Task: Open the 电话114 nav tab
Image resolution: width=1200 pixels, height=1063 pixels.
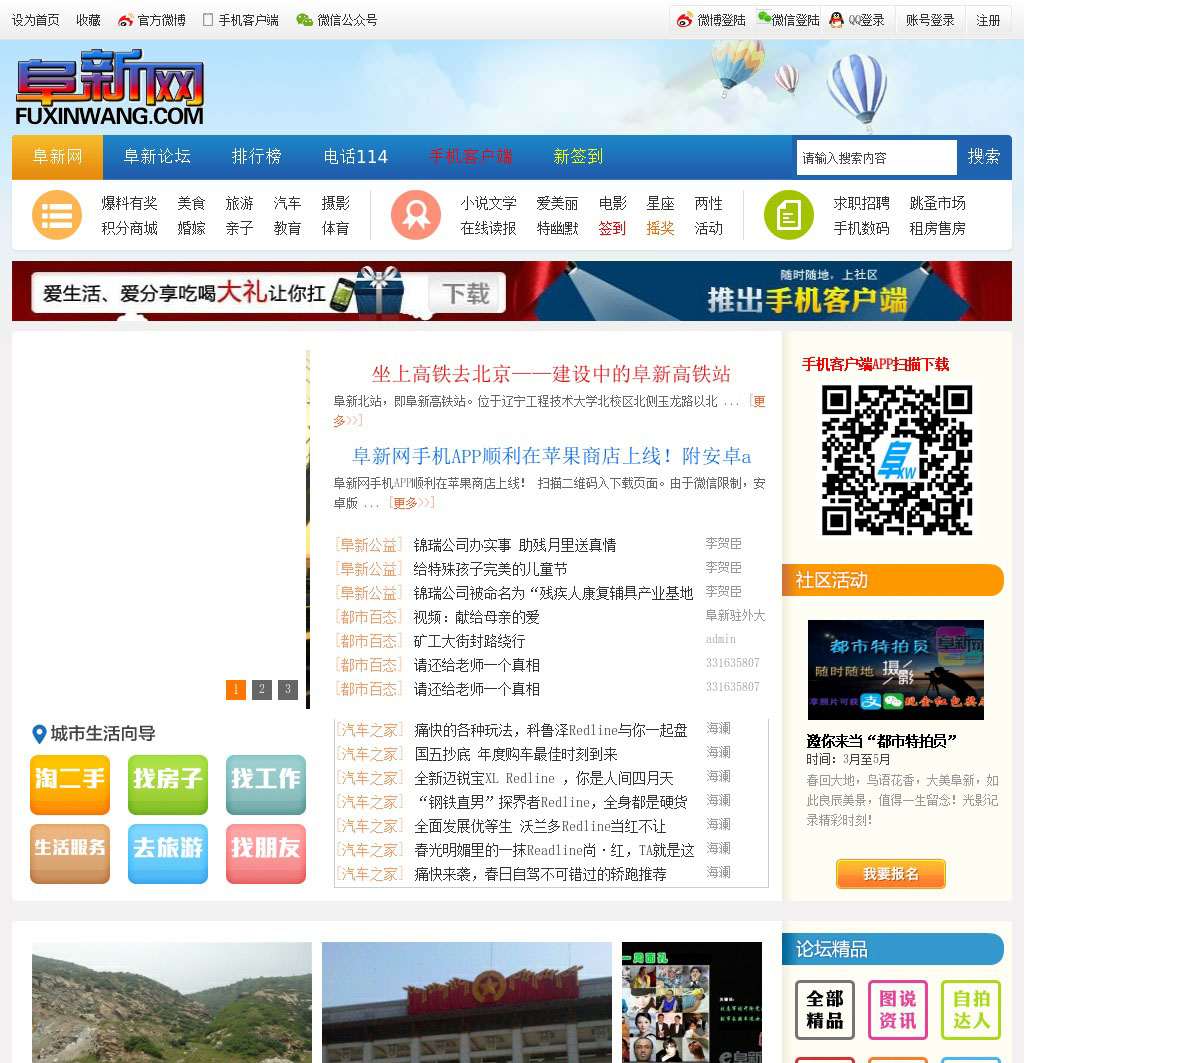Action: click(355, 157)
